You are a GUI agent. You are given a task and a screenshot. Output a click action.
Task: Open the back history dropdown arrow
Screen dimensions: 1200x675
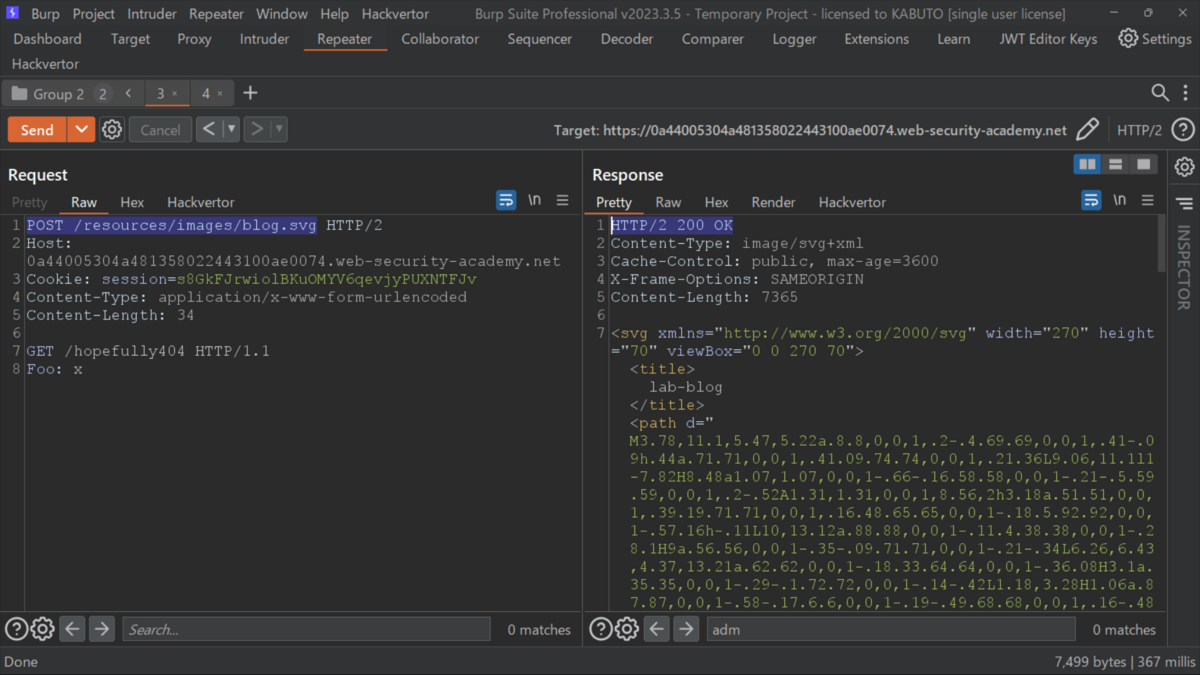pos(231,129)
